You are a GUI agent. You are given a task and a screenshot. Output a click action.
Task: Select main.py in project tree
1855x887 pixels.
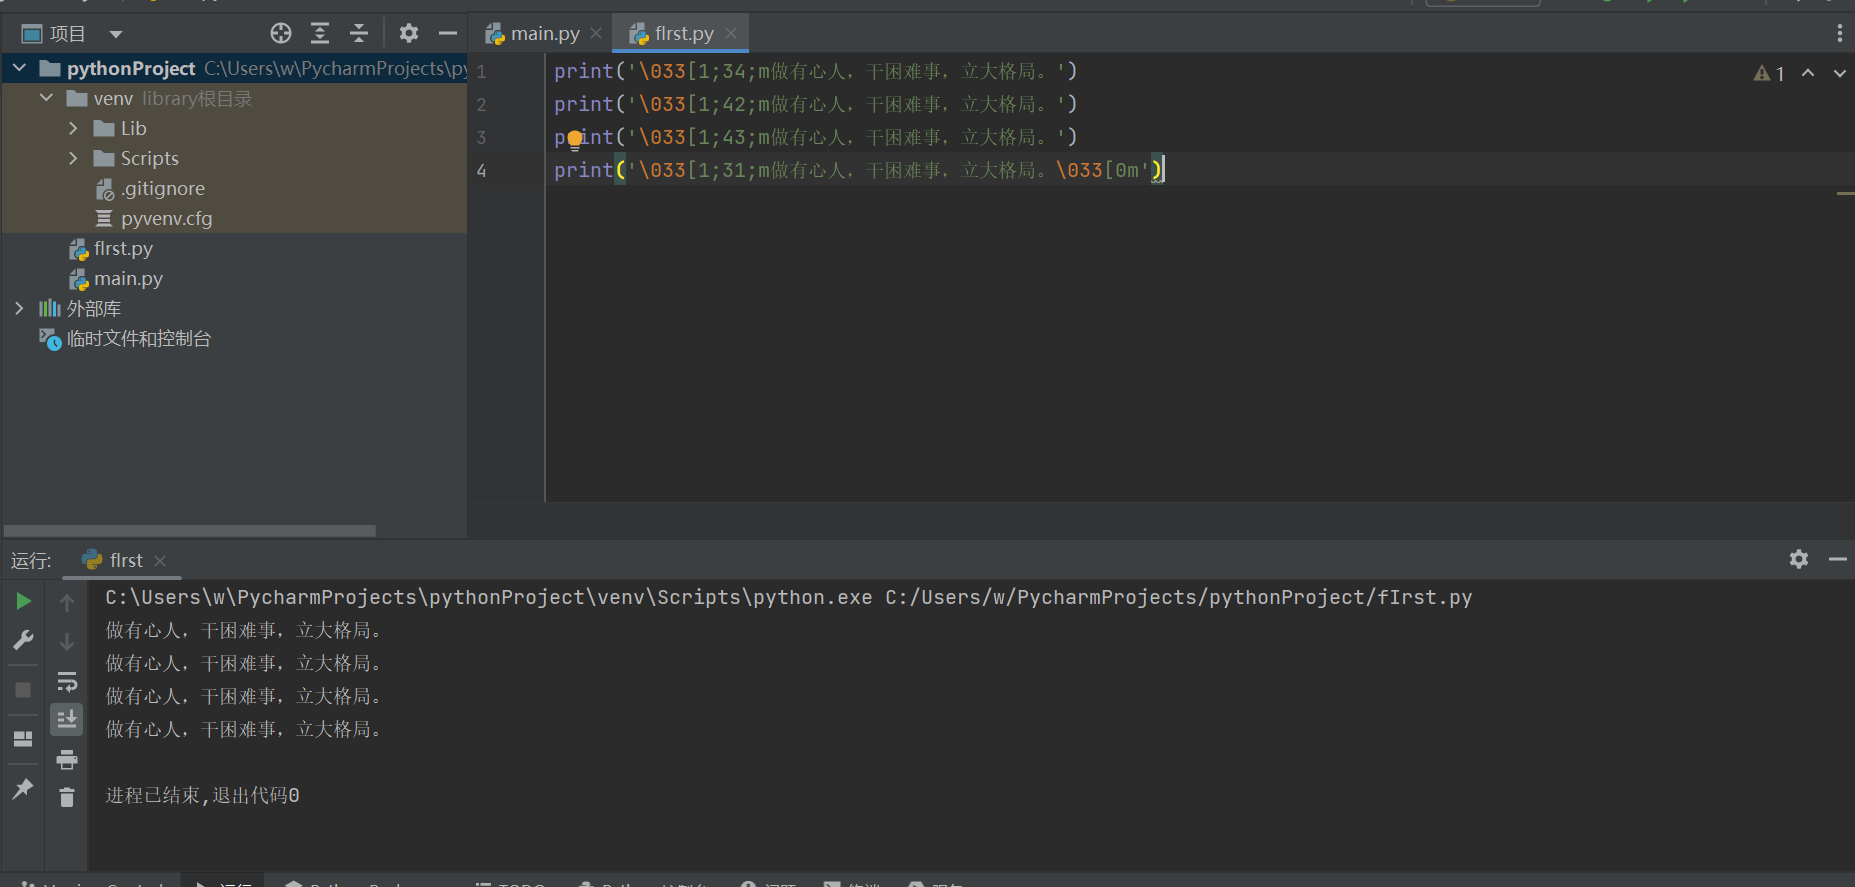[x=116, y=278]
